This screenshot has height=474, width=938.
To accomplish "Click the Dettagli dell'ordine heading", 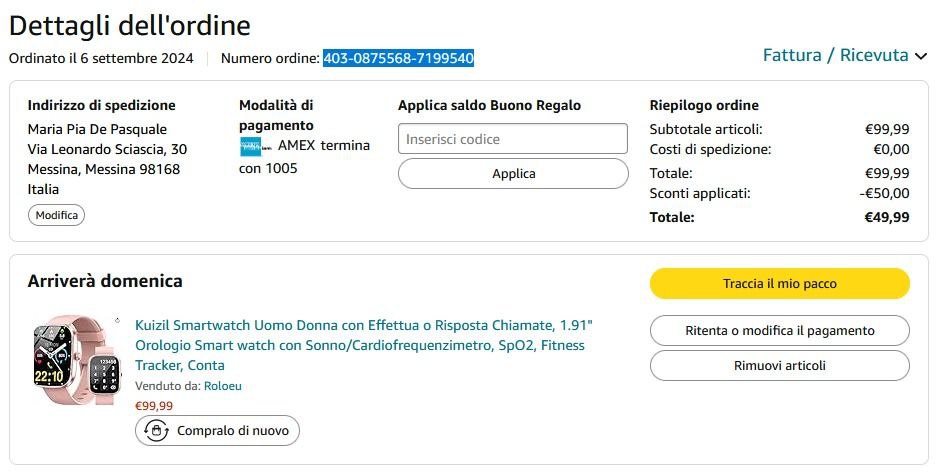I will click(x=130, y=25).
